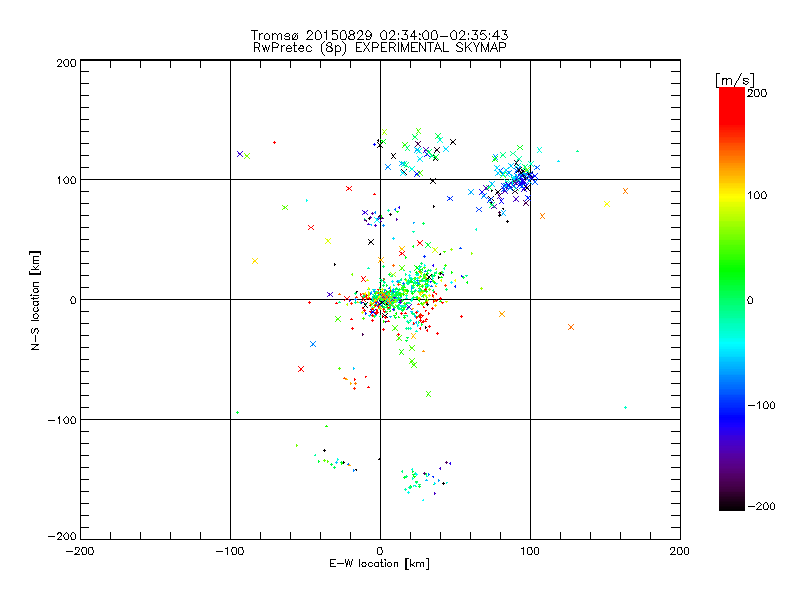Click the plot title 'Tromsø 20150829 02:34:00-02:35:43'
Screen dimensions: 800x600
click(379, 35)
